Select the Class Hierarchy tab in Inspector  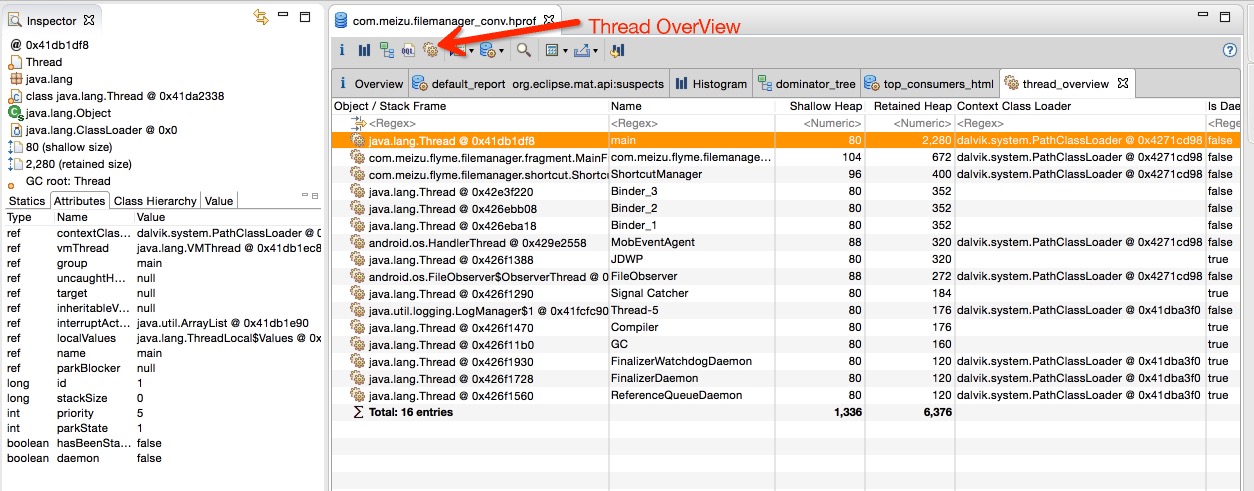(x=155, y=201)
